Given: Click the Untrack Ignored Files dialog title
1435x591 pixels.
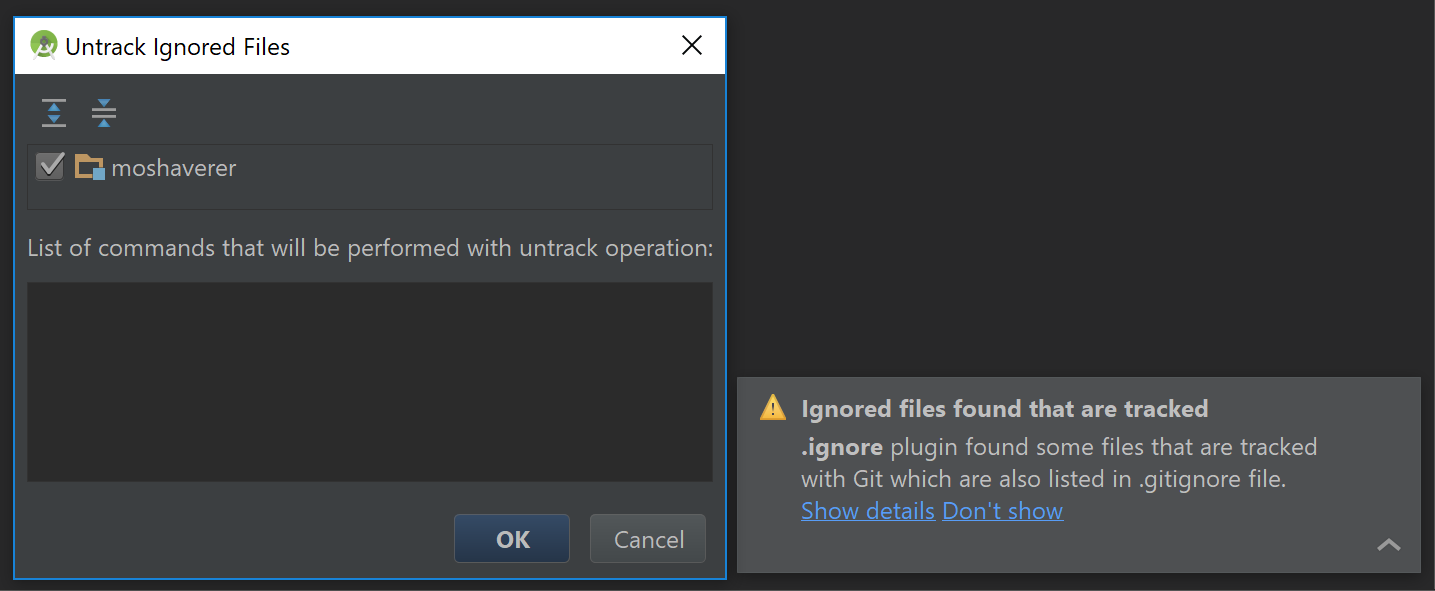Looking at the screenshot, I should [177, 46].
